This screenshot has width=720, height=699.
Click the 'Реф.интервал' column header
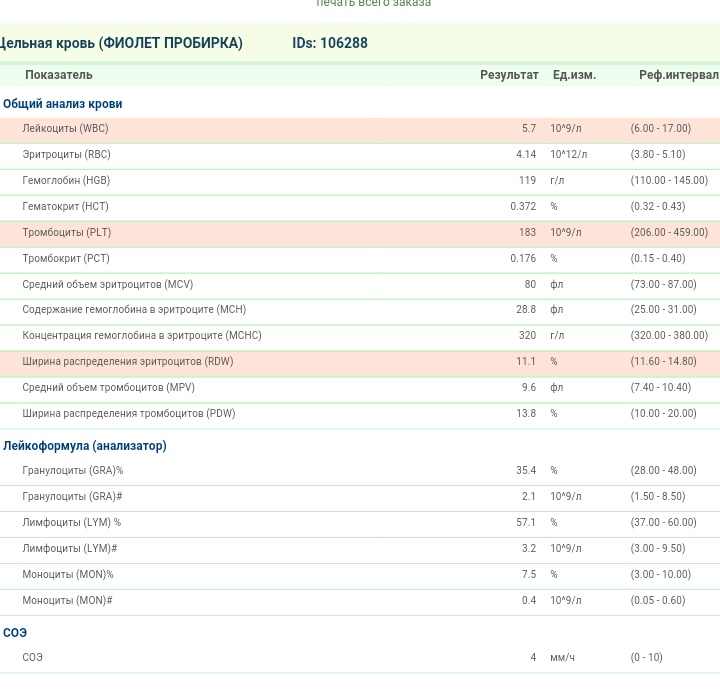[x=679, y=75]
